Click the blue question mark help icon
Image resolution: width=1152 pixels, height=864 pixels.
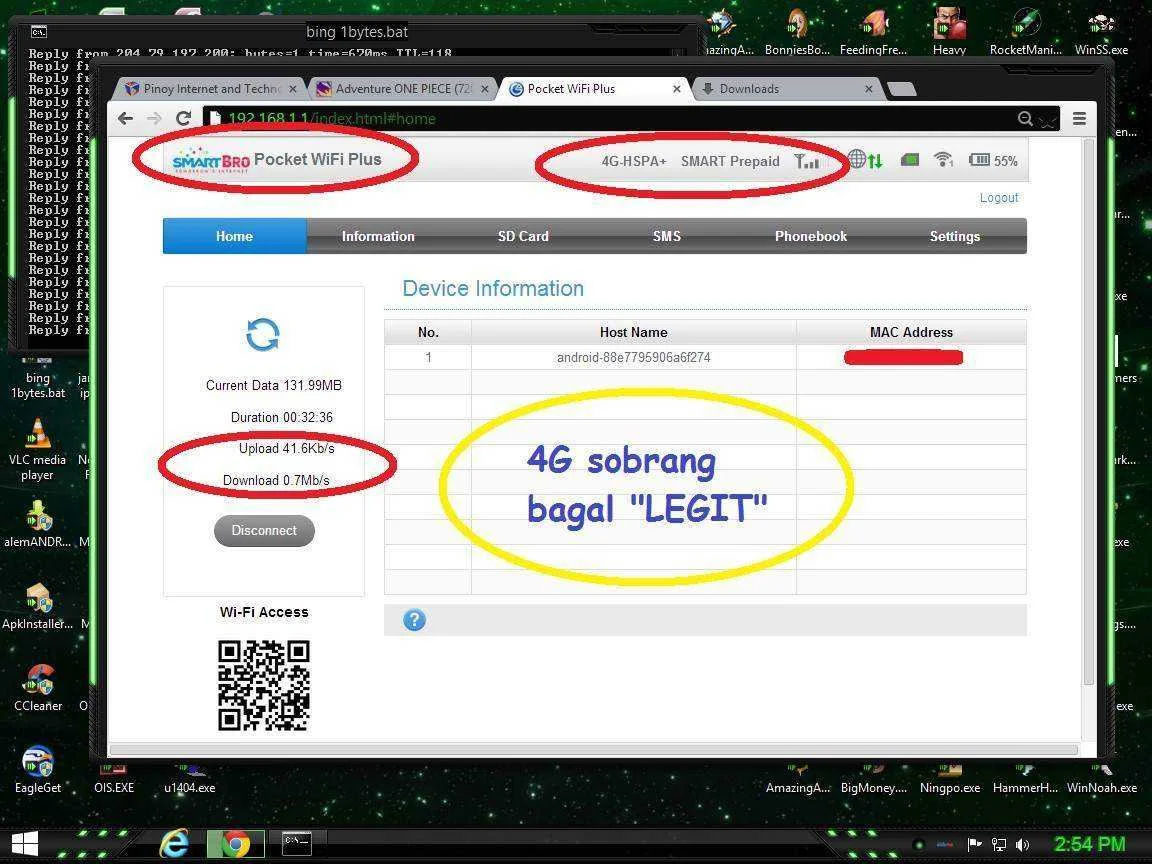(414, 620)
